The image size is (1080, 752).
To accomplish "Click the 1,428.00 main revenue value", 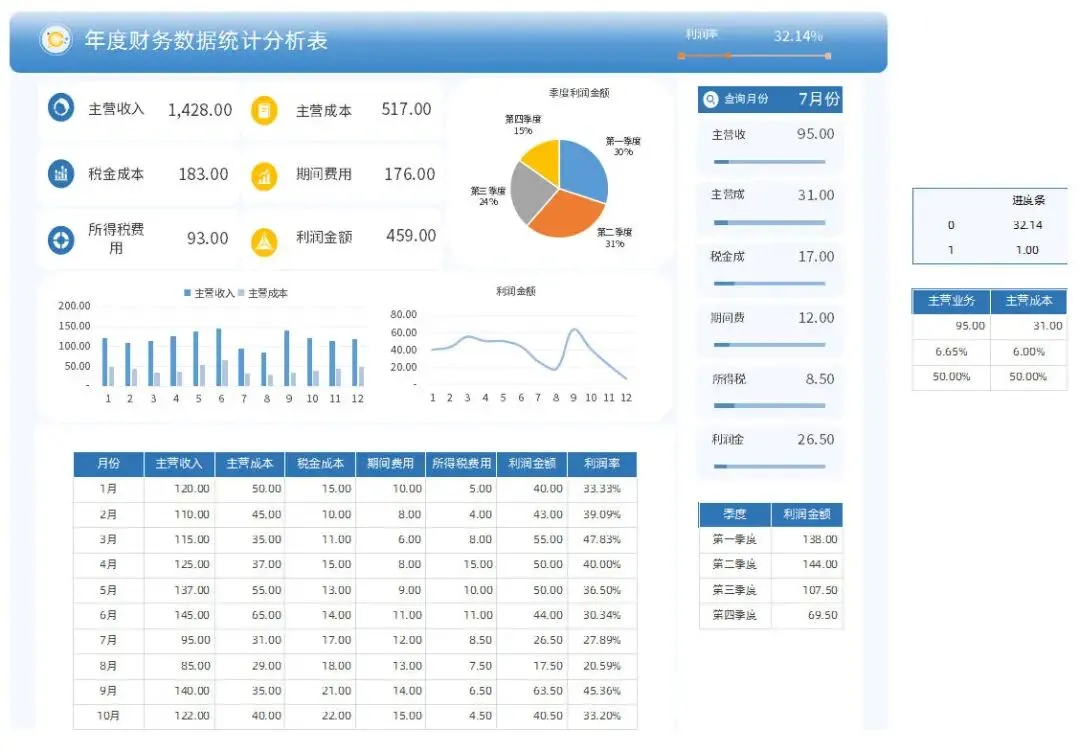I will coord(200,109).
